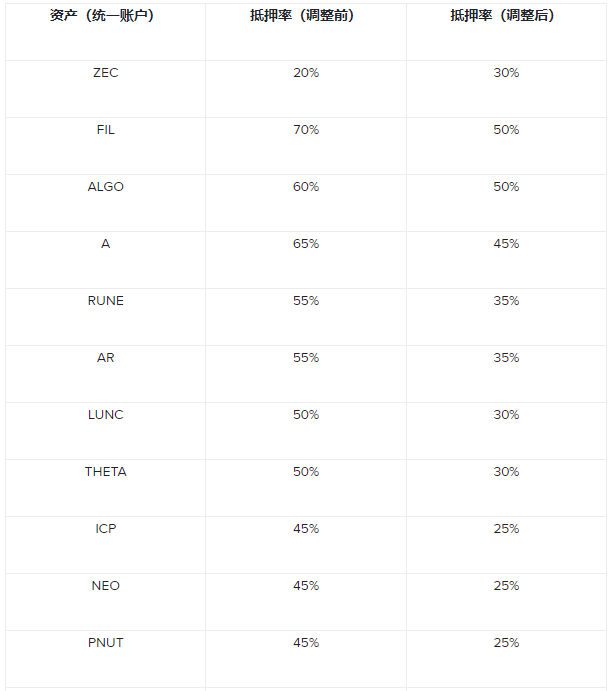This screenshot has height=691, width=610.
Task: Click the RUNE asset cell
Action: (x=105, y=301)
